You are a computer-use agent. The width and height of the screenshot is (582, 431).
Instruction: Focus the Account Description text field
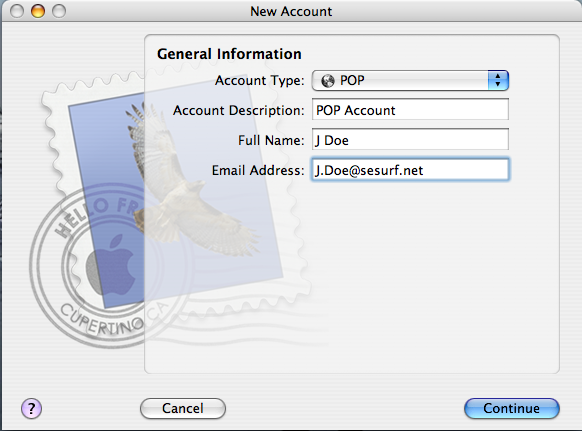pos(410,110)
